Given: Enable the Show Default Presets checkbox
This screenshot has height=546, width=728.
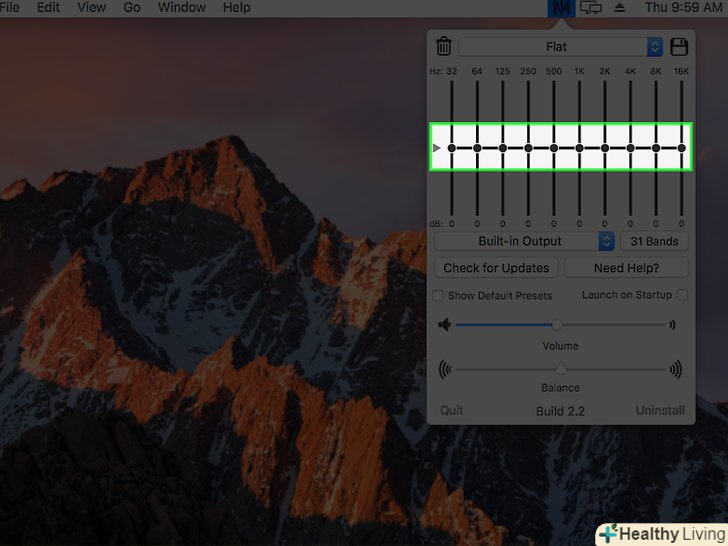Looking at the screenshot, I should 438,296.
